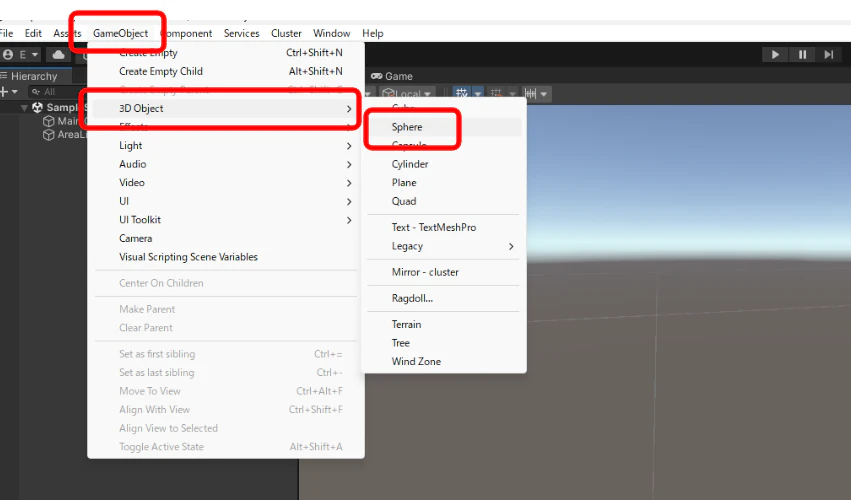This screenshot has width=851, height=500.
Task: Create a Sphere from 3D Object submenu
Action: [x=443, y=127]
